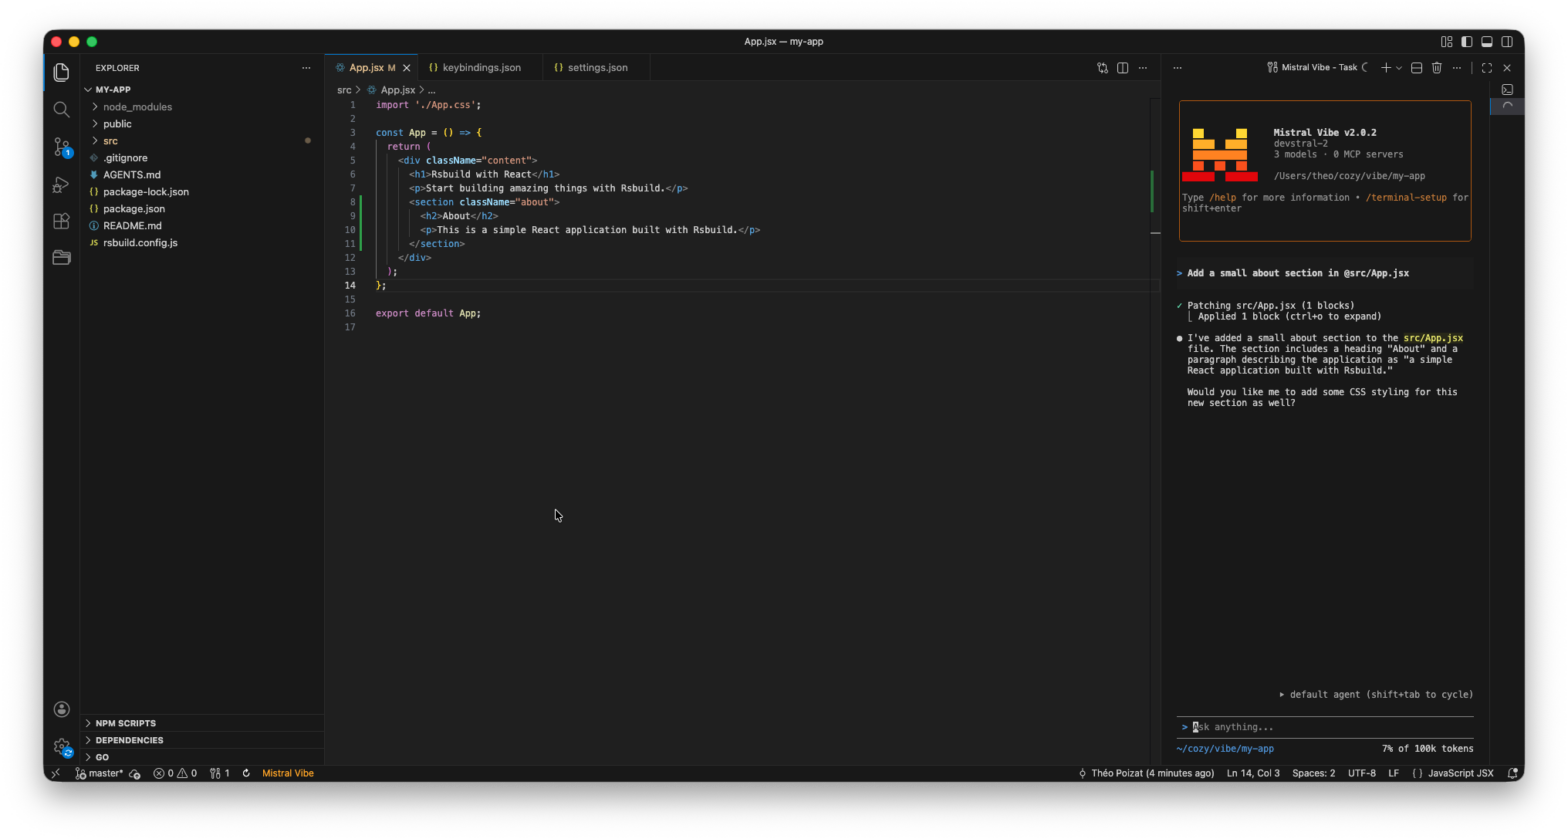Maximize the terminal panel size
Viewport: 1568px width, 839px height.
pos(1486,68)
